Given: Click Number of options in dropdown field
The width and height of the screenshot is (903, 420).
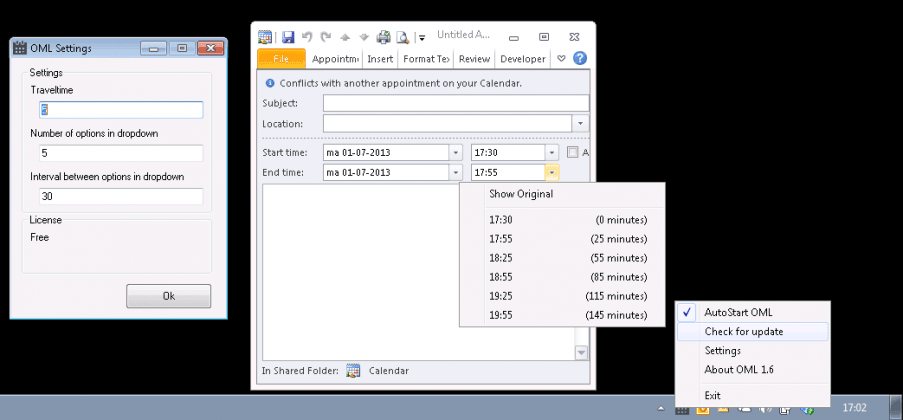Looking at the screenshot, I should 121,153.
